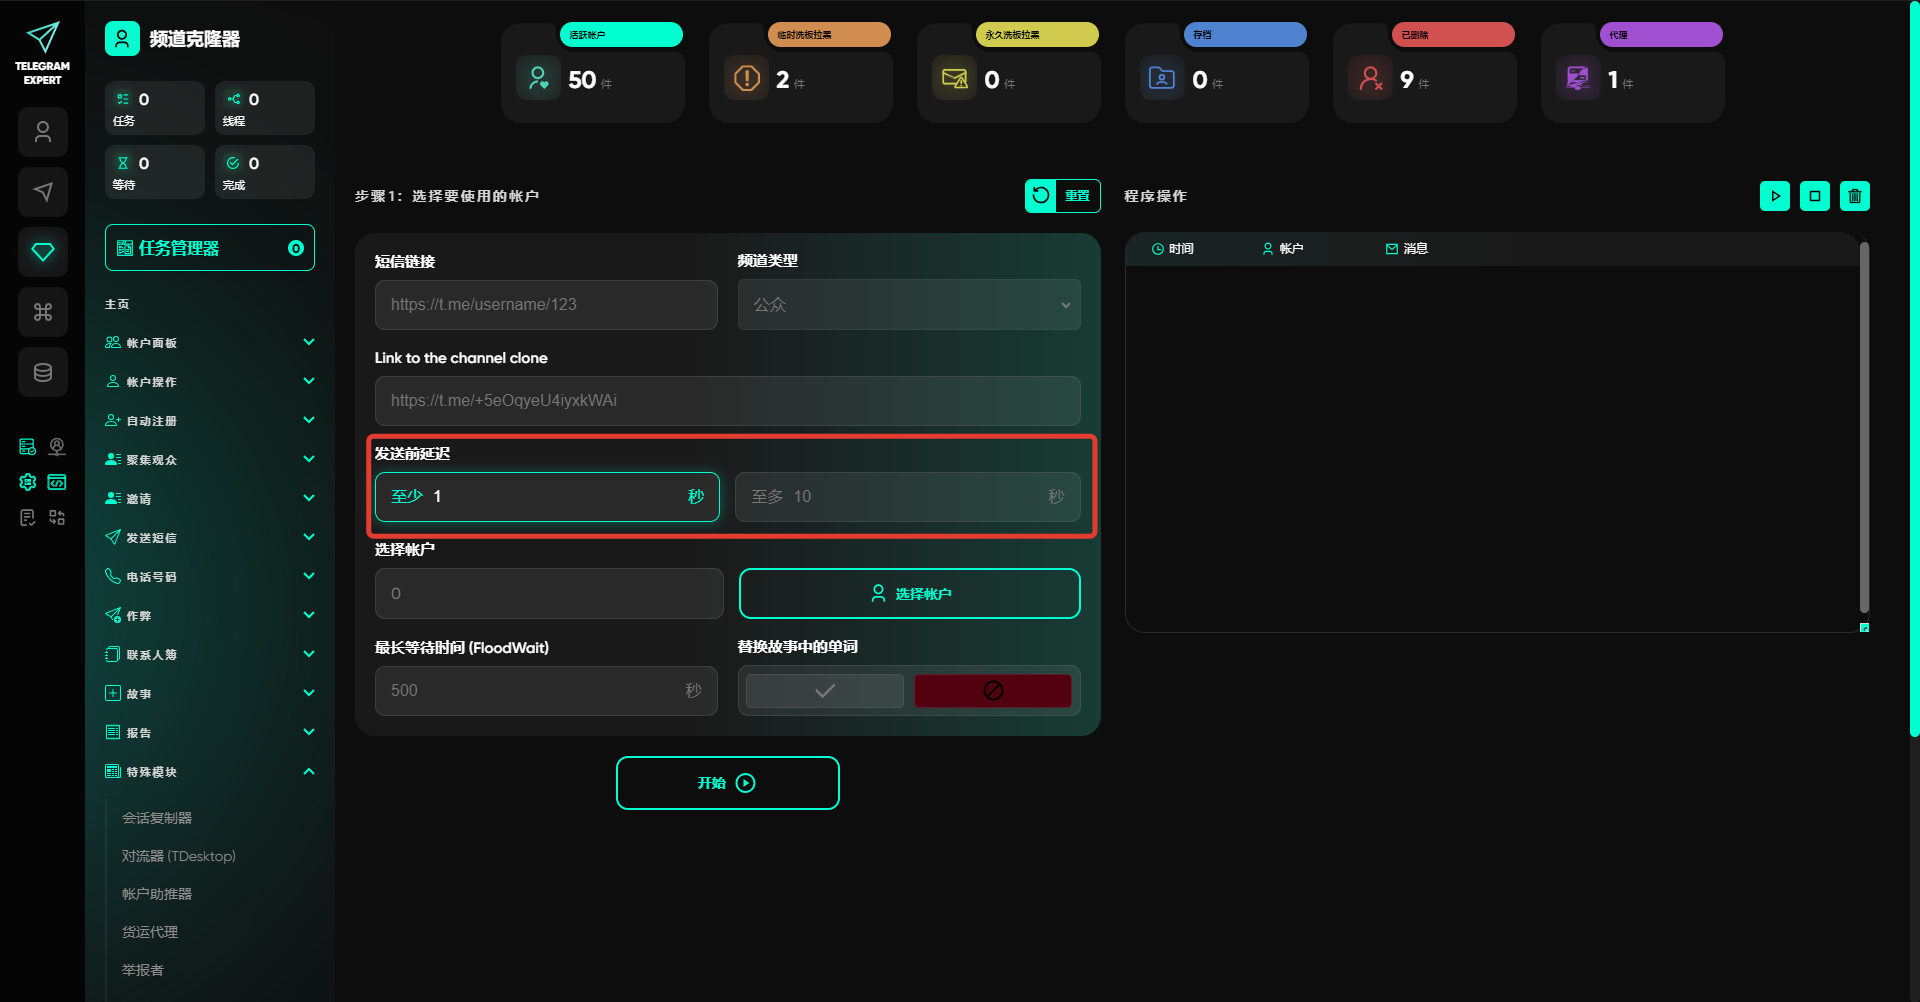
Task: Disable word replacement with the red toggle
Action: tap(992, 691)
